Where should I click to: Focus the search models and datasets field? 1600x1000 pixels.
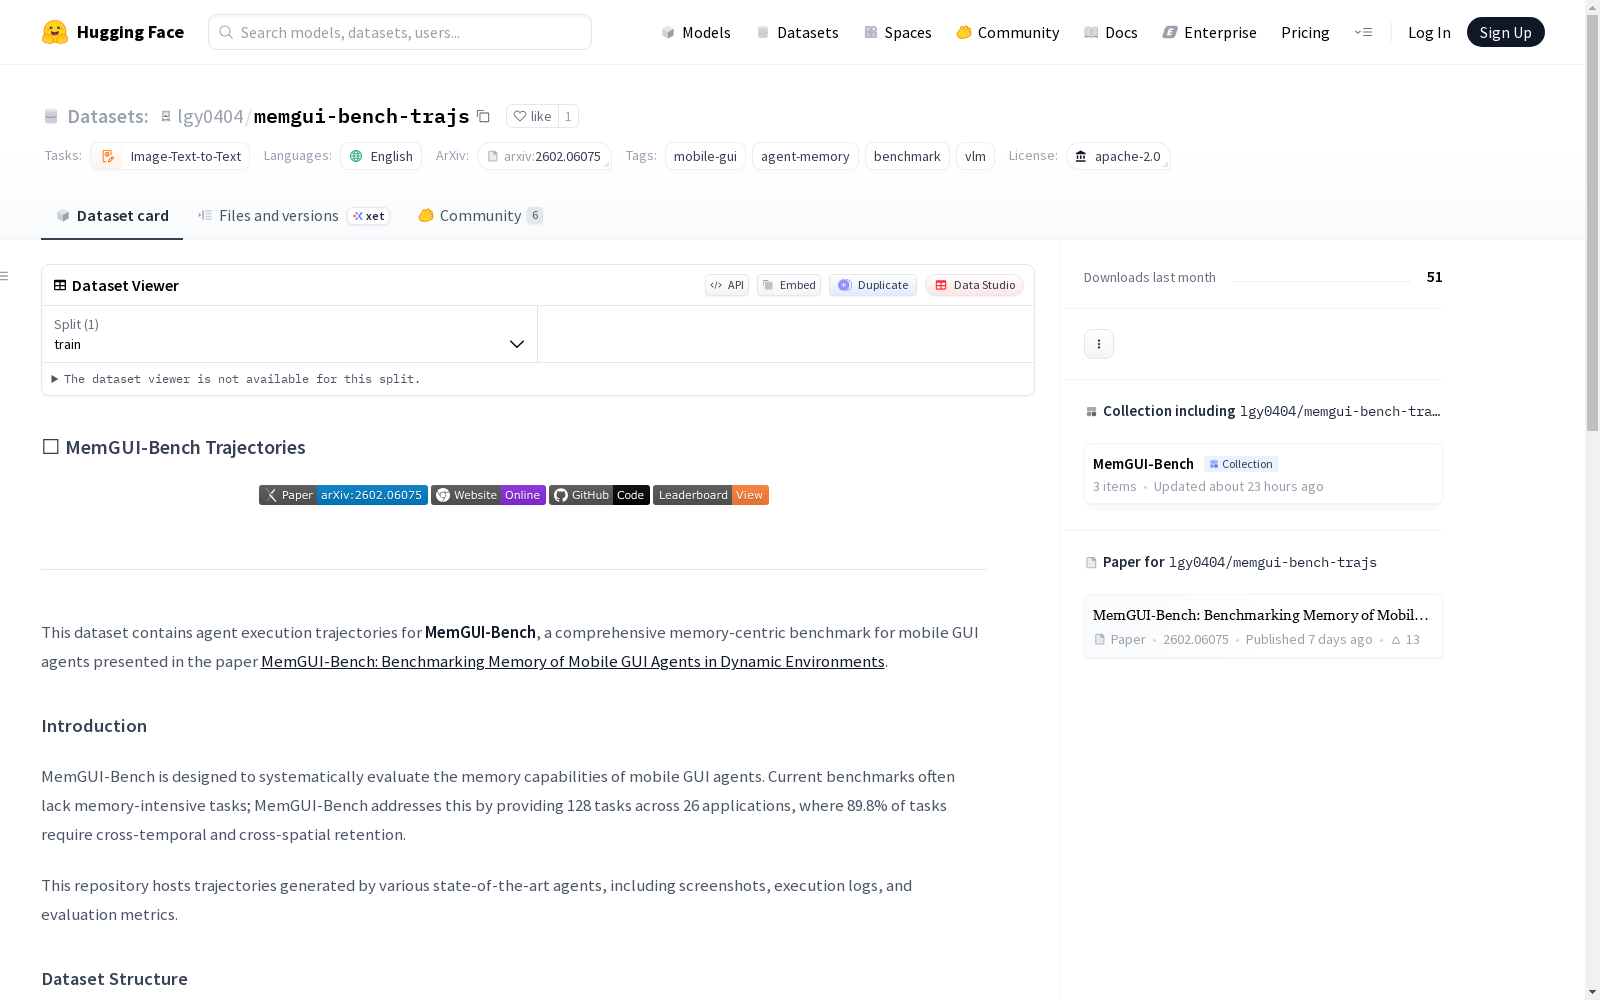pyautogui.click(x=400, y=32)
